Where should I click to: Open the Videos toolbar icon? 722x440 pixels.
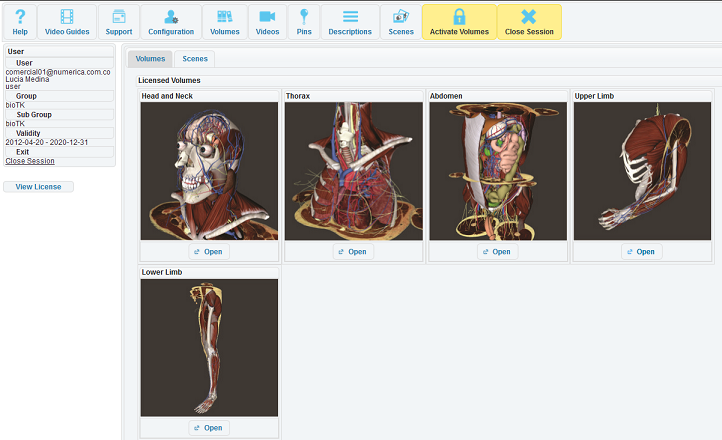pyautogui.click(x=268, y=22)
